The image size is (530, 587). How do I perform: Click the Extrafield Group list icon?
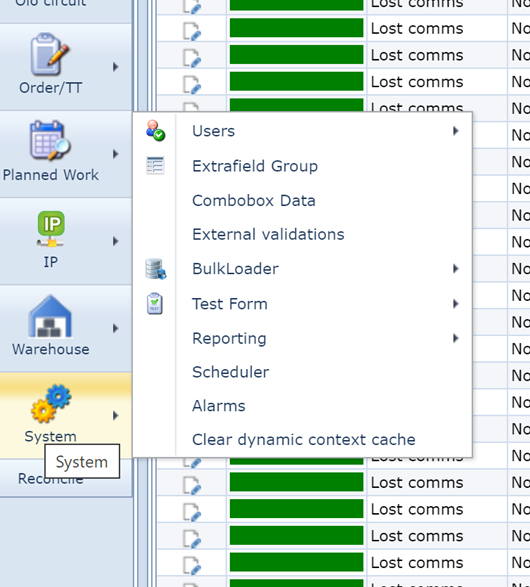point(155,165)
